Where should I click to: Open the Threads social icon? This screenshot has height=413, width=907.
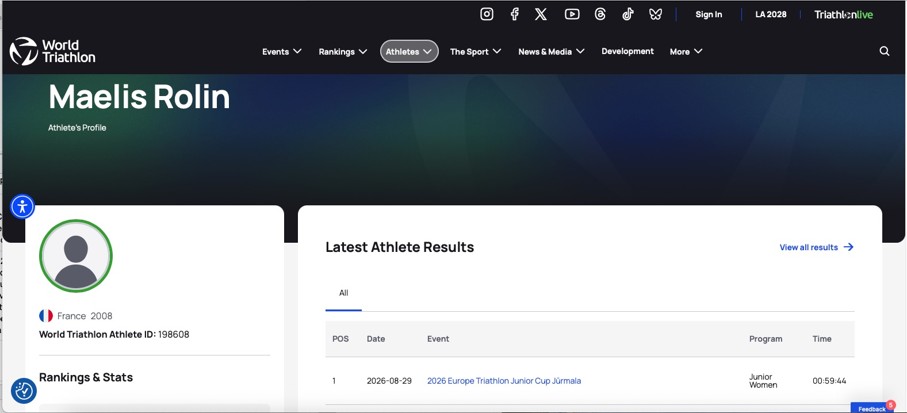click(600, 14)
